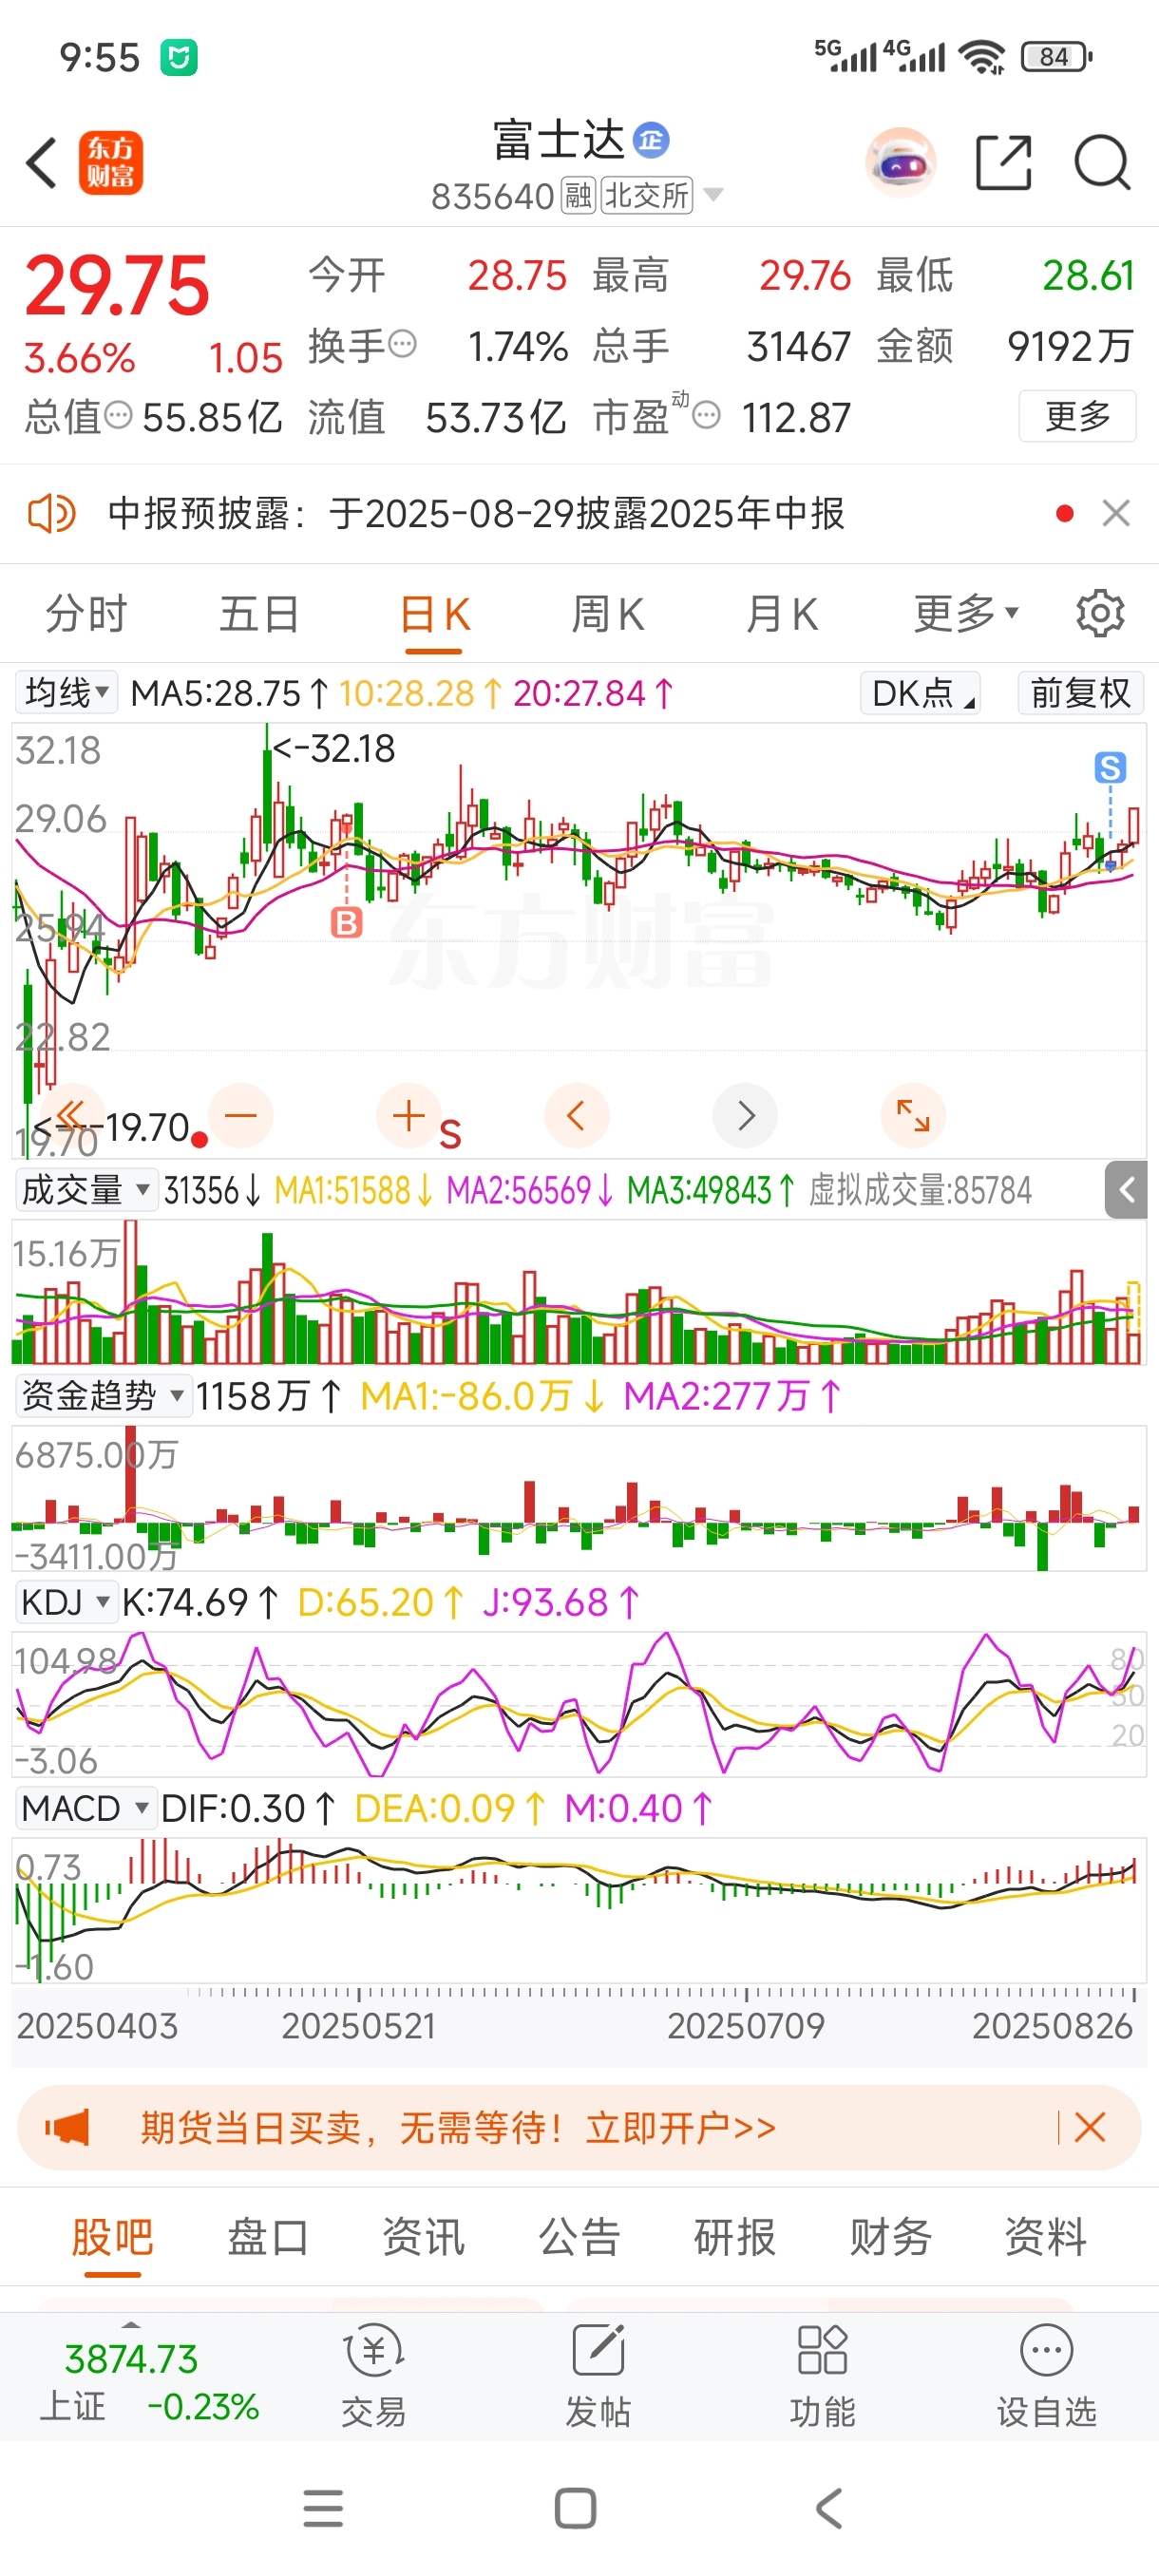Open 股吧 tab

[x=112, y=2238]
